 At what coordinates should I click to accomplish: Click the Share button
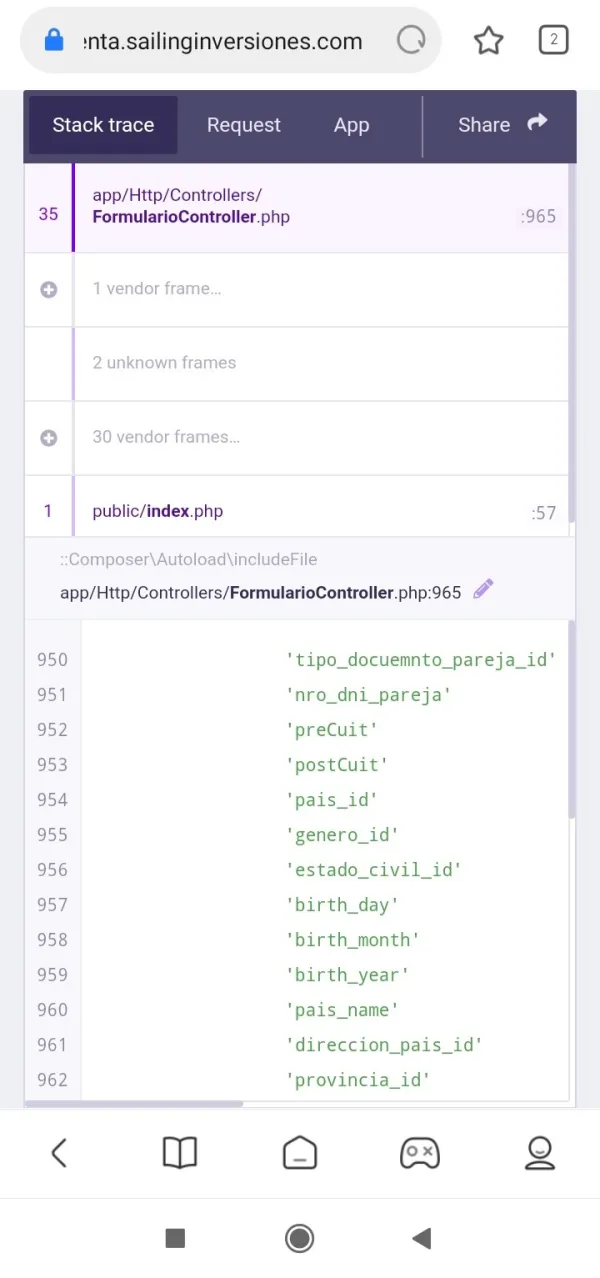click(x=502, y=125)
